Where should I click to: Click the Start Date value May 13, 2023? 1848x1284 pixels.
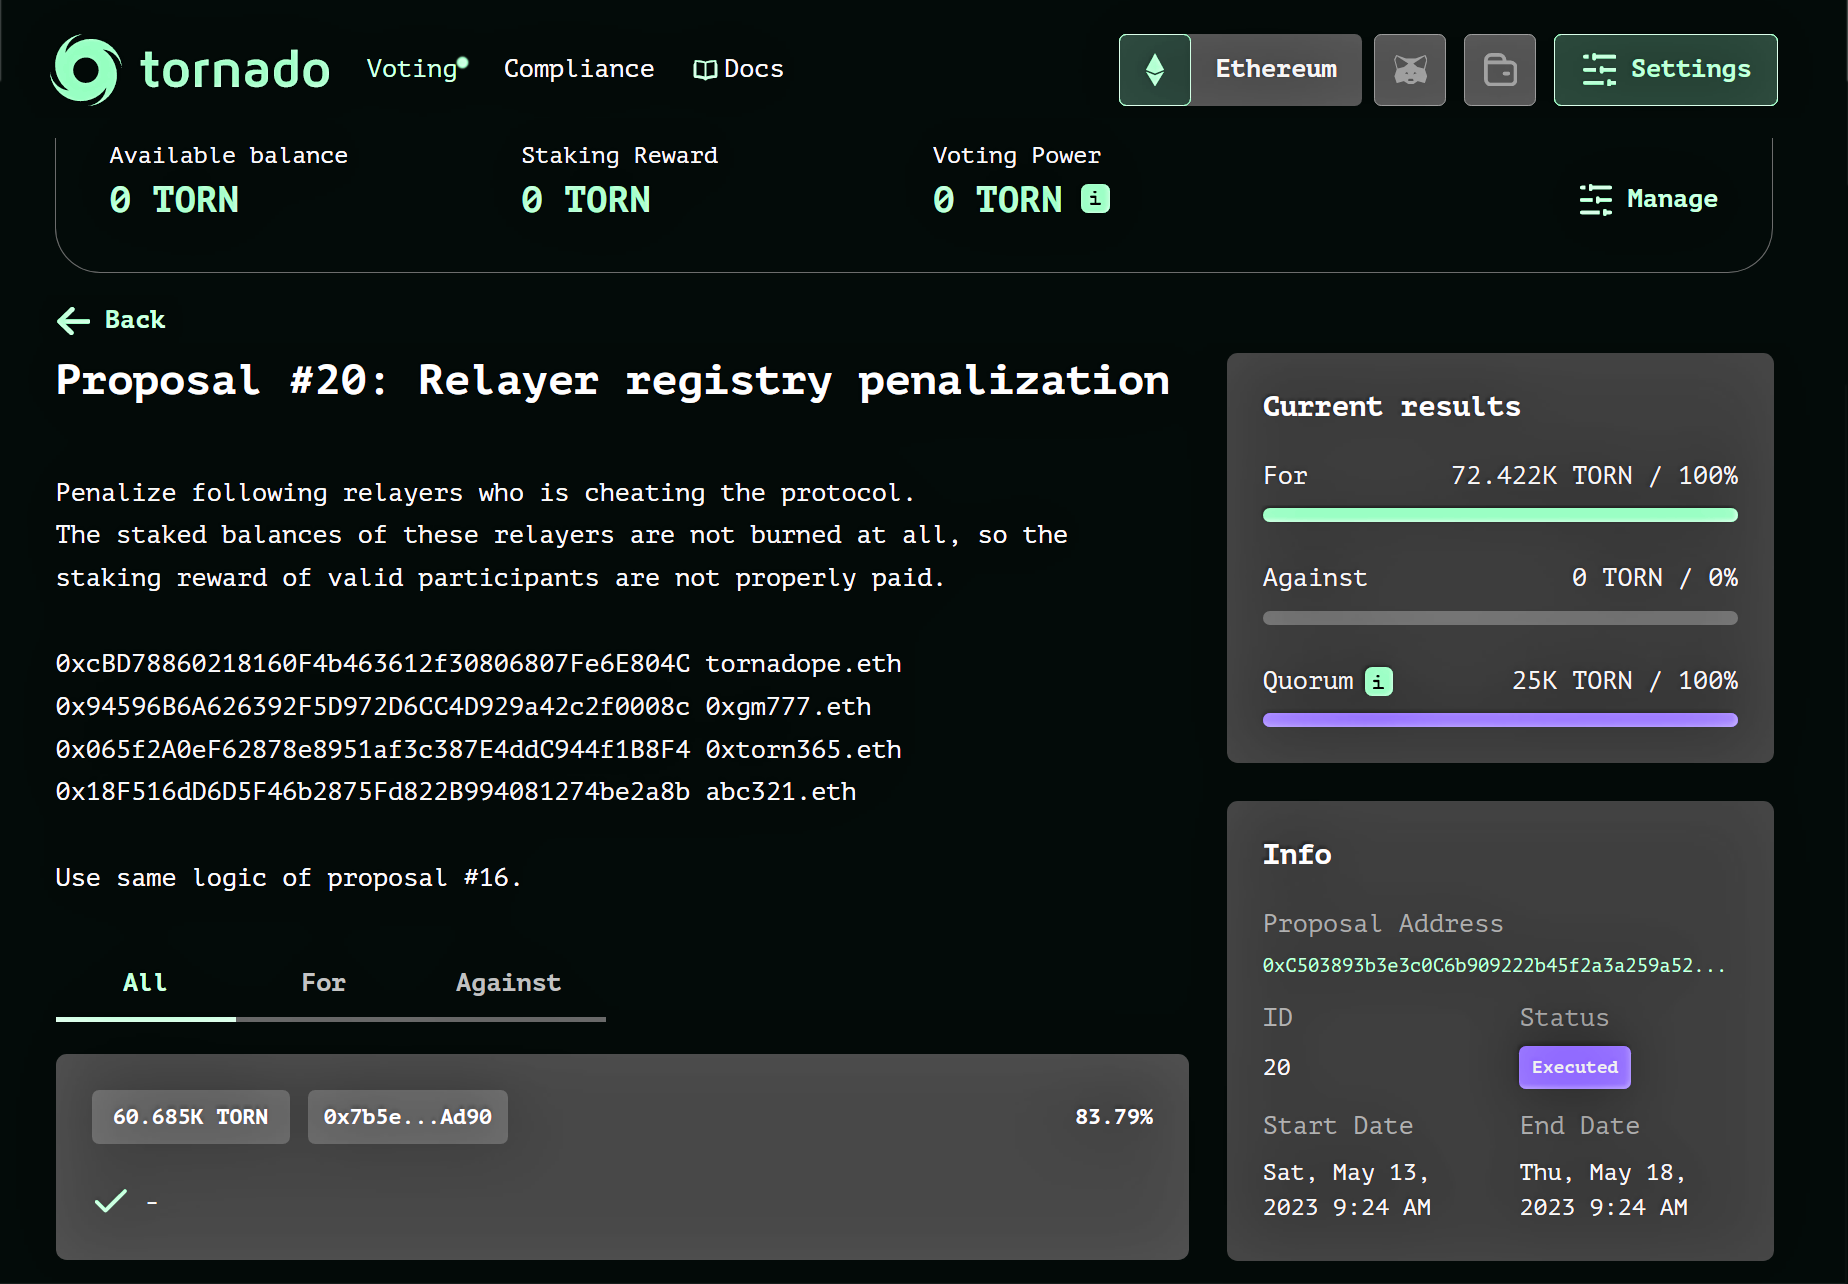(x=1347, y=1190)
